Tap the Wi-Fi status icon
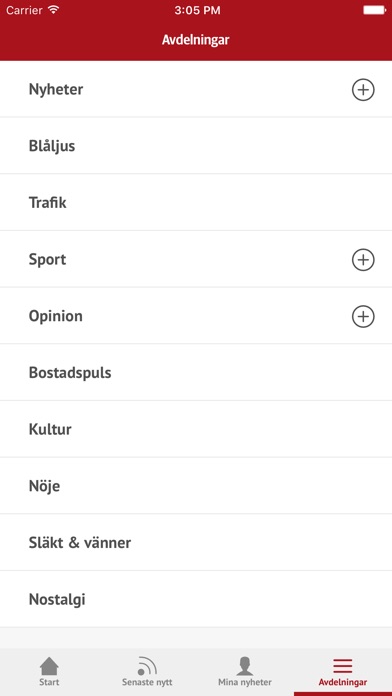Viewport: 392px width, 696px height. (x=54, y=10)
